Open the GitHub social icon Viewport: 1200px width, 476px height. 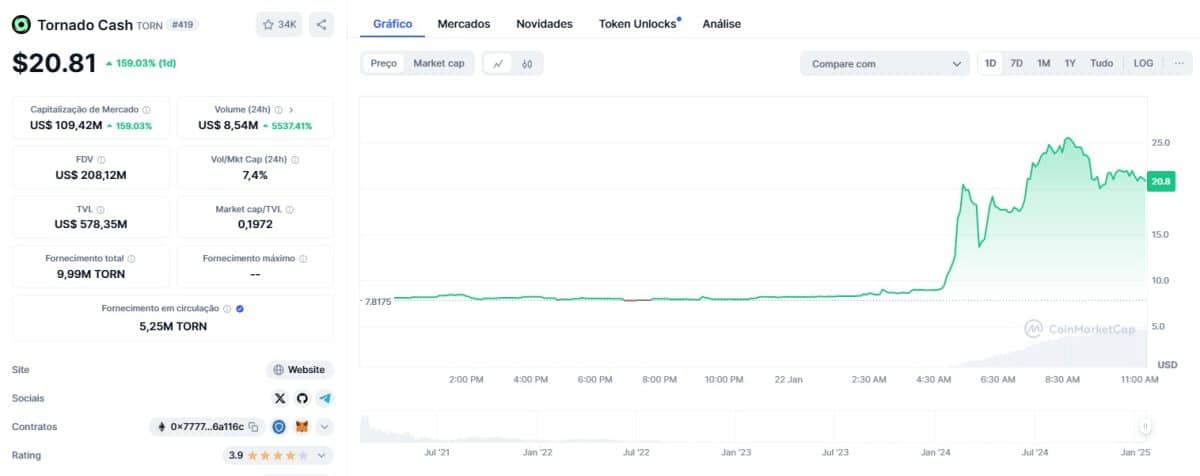[x=302, y=398]
